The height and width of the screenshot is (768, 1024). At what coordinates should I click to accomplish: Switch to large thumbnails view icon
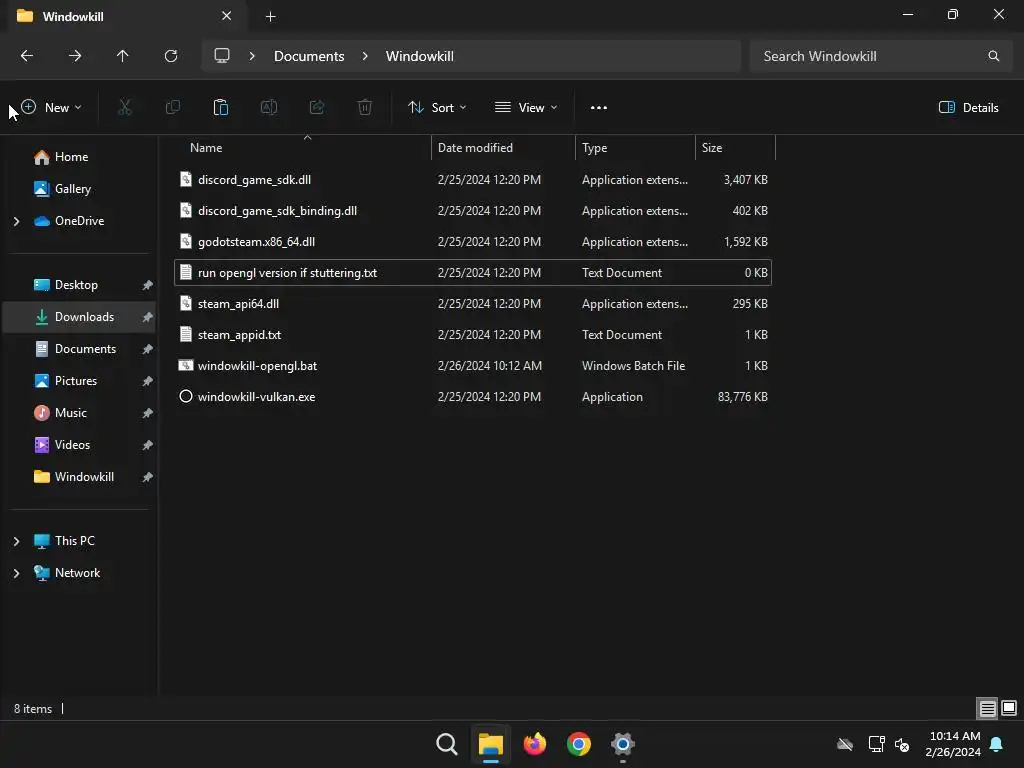[x=1009, y=708]
